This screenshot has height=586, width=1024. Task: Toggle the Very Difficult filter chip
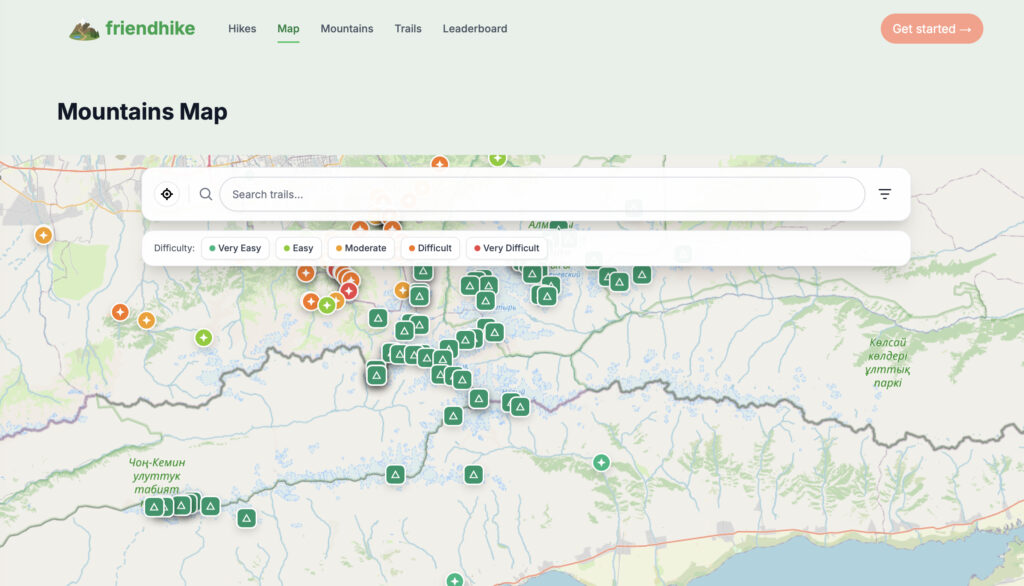(506, 248)
